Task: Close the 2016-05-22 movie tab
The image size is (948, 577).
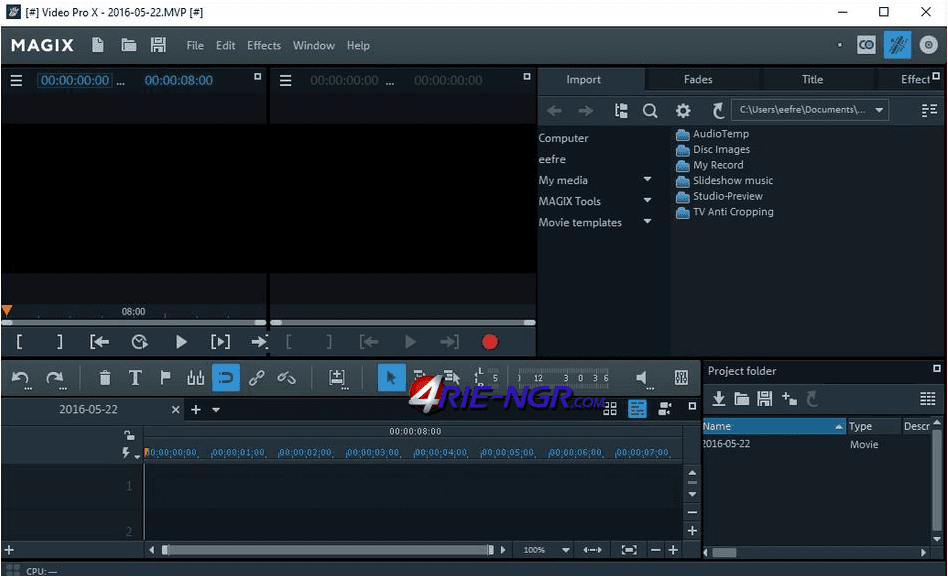Action: 175,409
